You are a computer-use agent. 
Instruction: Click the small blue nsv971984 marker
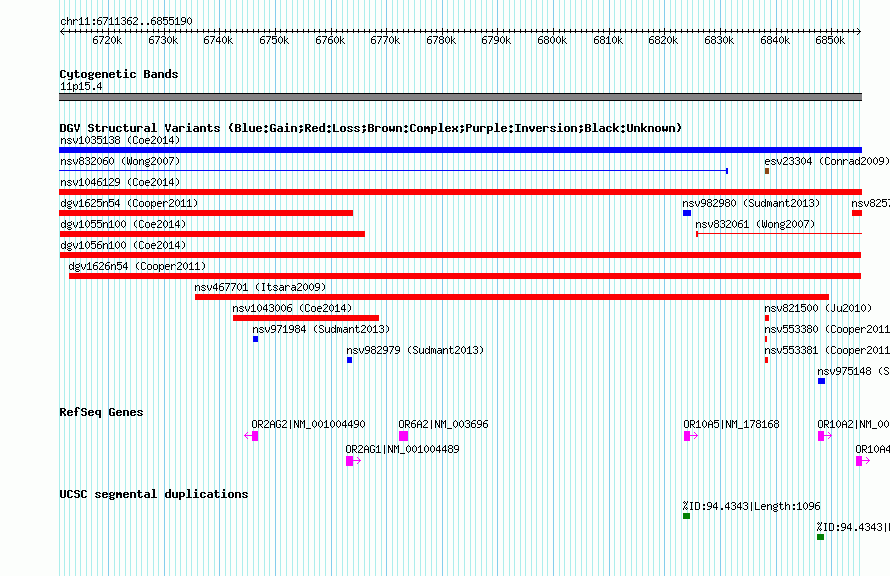pos(255,339)
